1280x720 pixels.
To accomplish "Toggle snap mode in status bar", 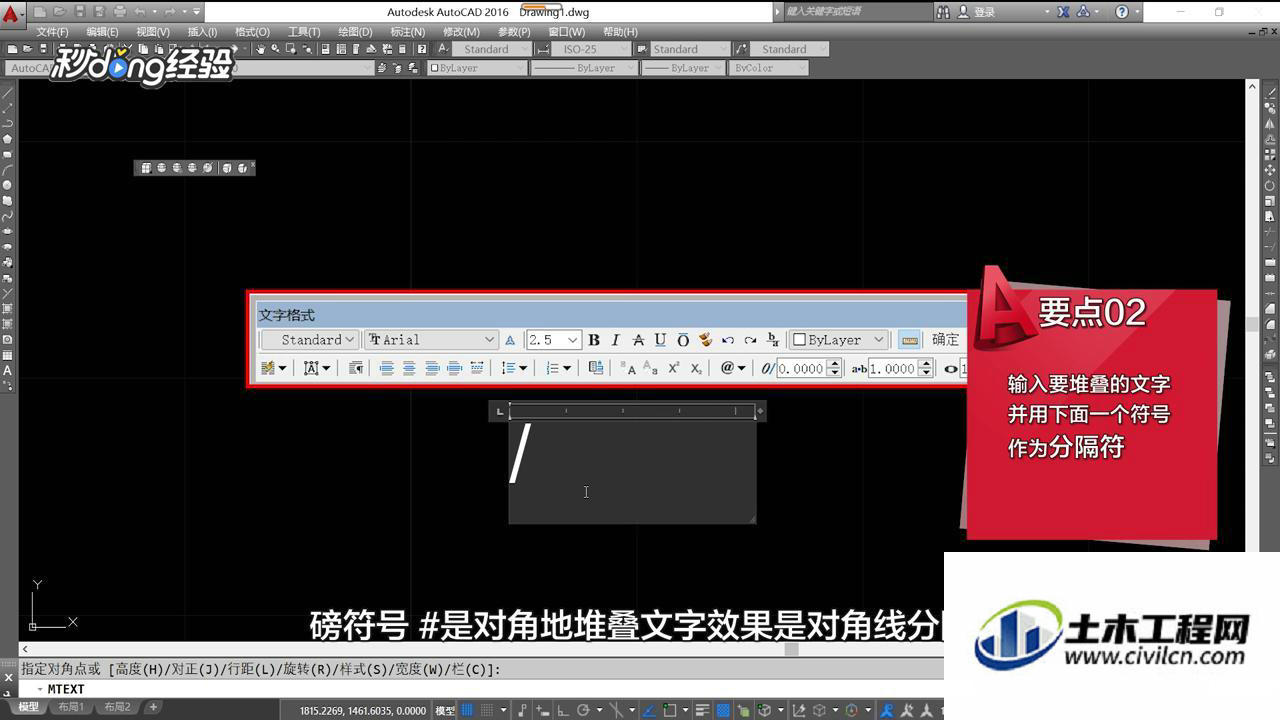I will click(489, 710).
